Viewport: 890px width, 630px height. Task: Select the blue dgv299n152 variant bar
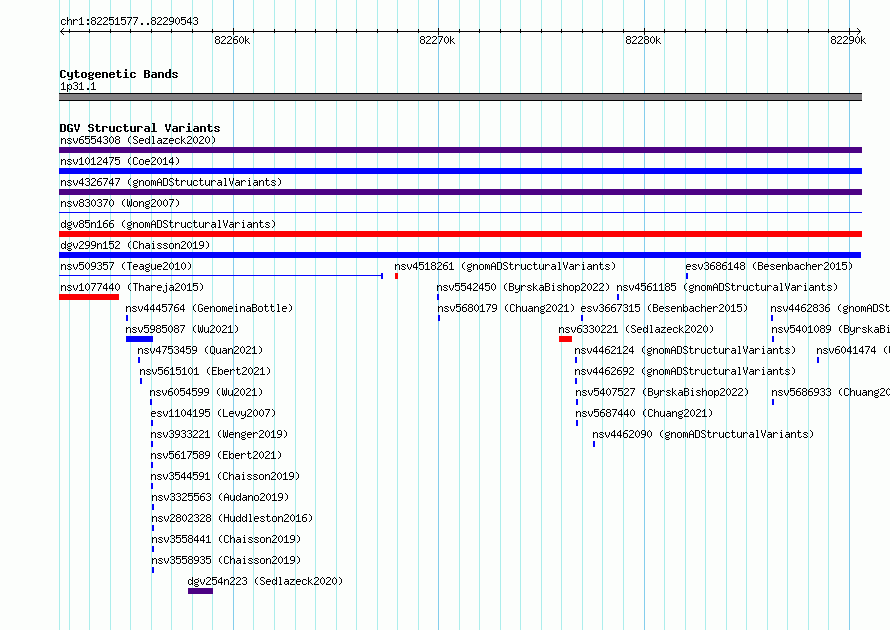tap(460, 255)
